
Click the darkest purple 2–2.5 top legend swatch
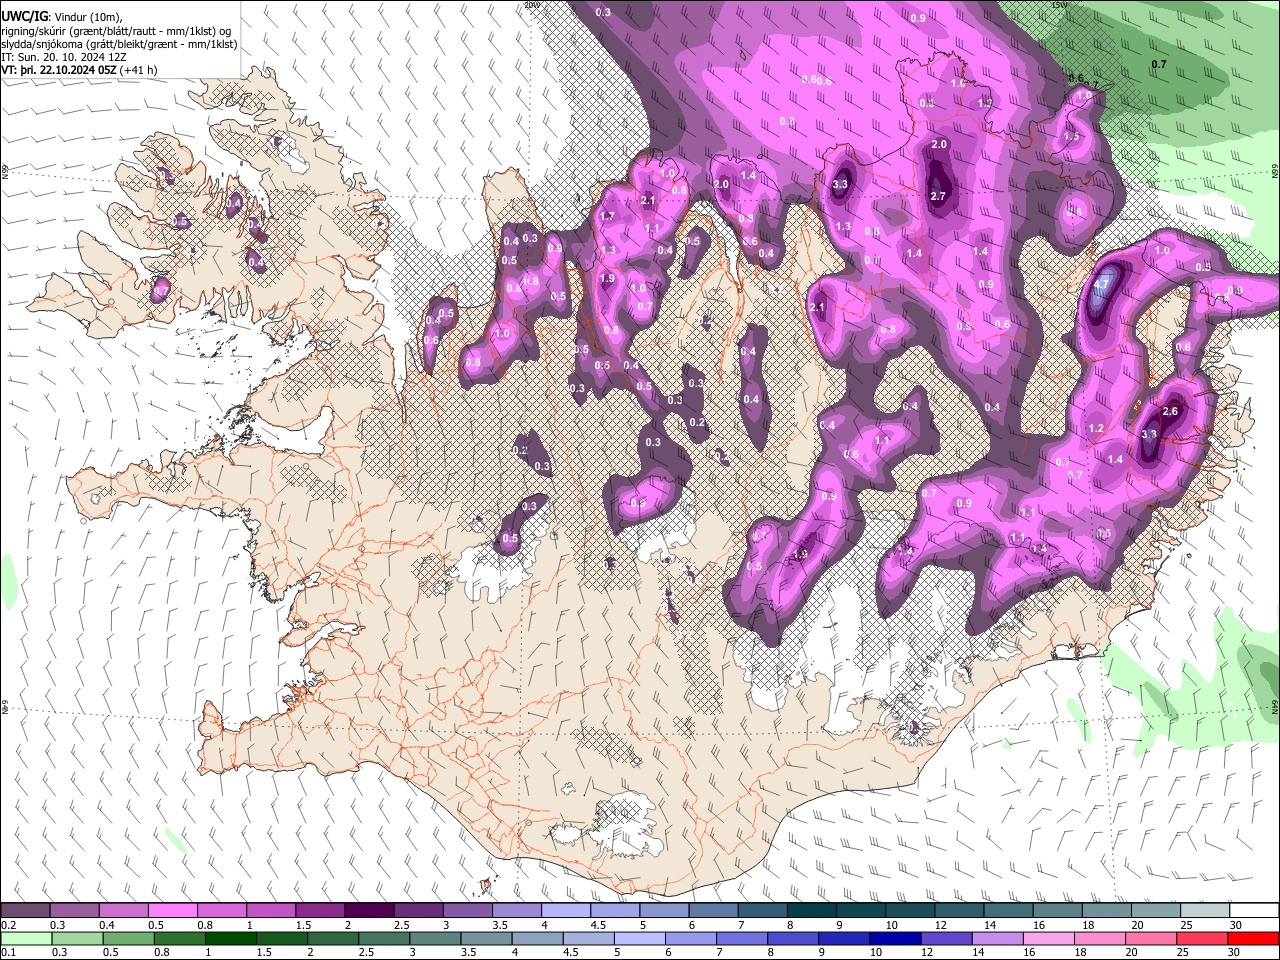pyautogui.click(x=369, y=911)
